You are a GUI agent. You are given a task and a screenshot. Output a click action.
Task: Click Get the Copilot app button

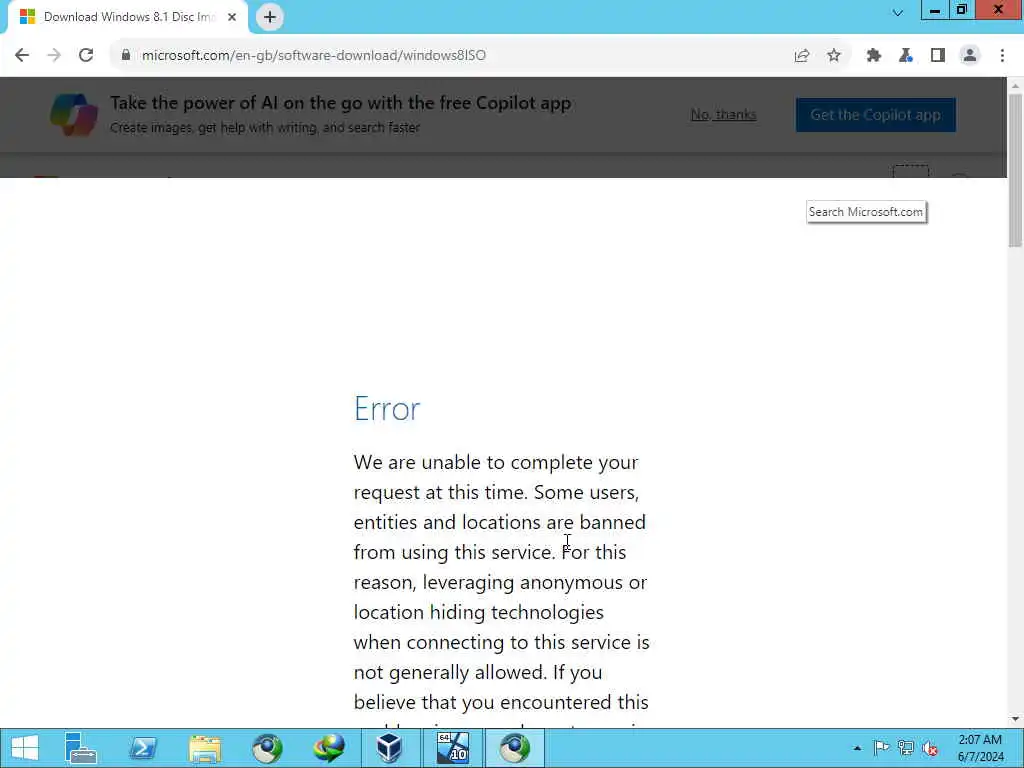(x=875, y=115)
